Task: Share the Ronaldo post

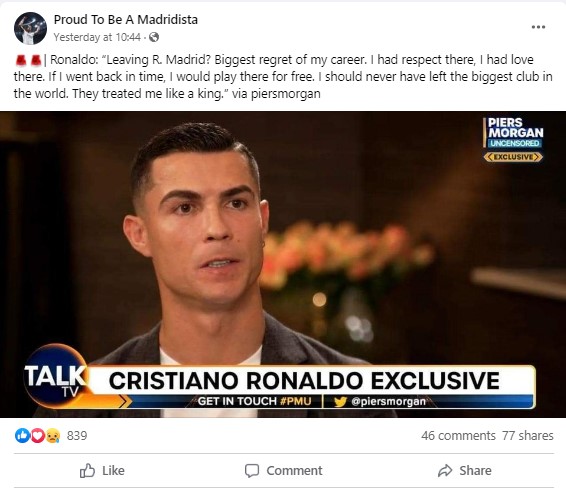Action: 465,471
